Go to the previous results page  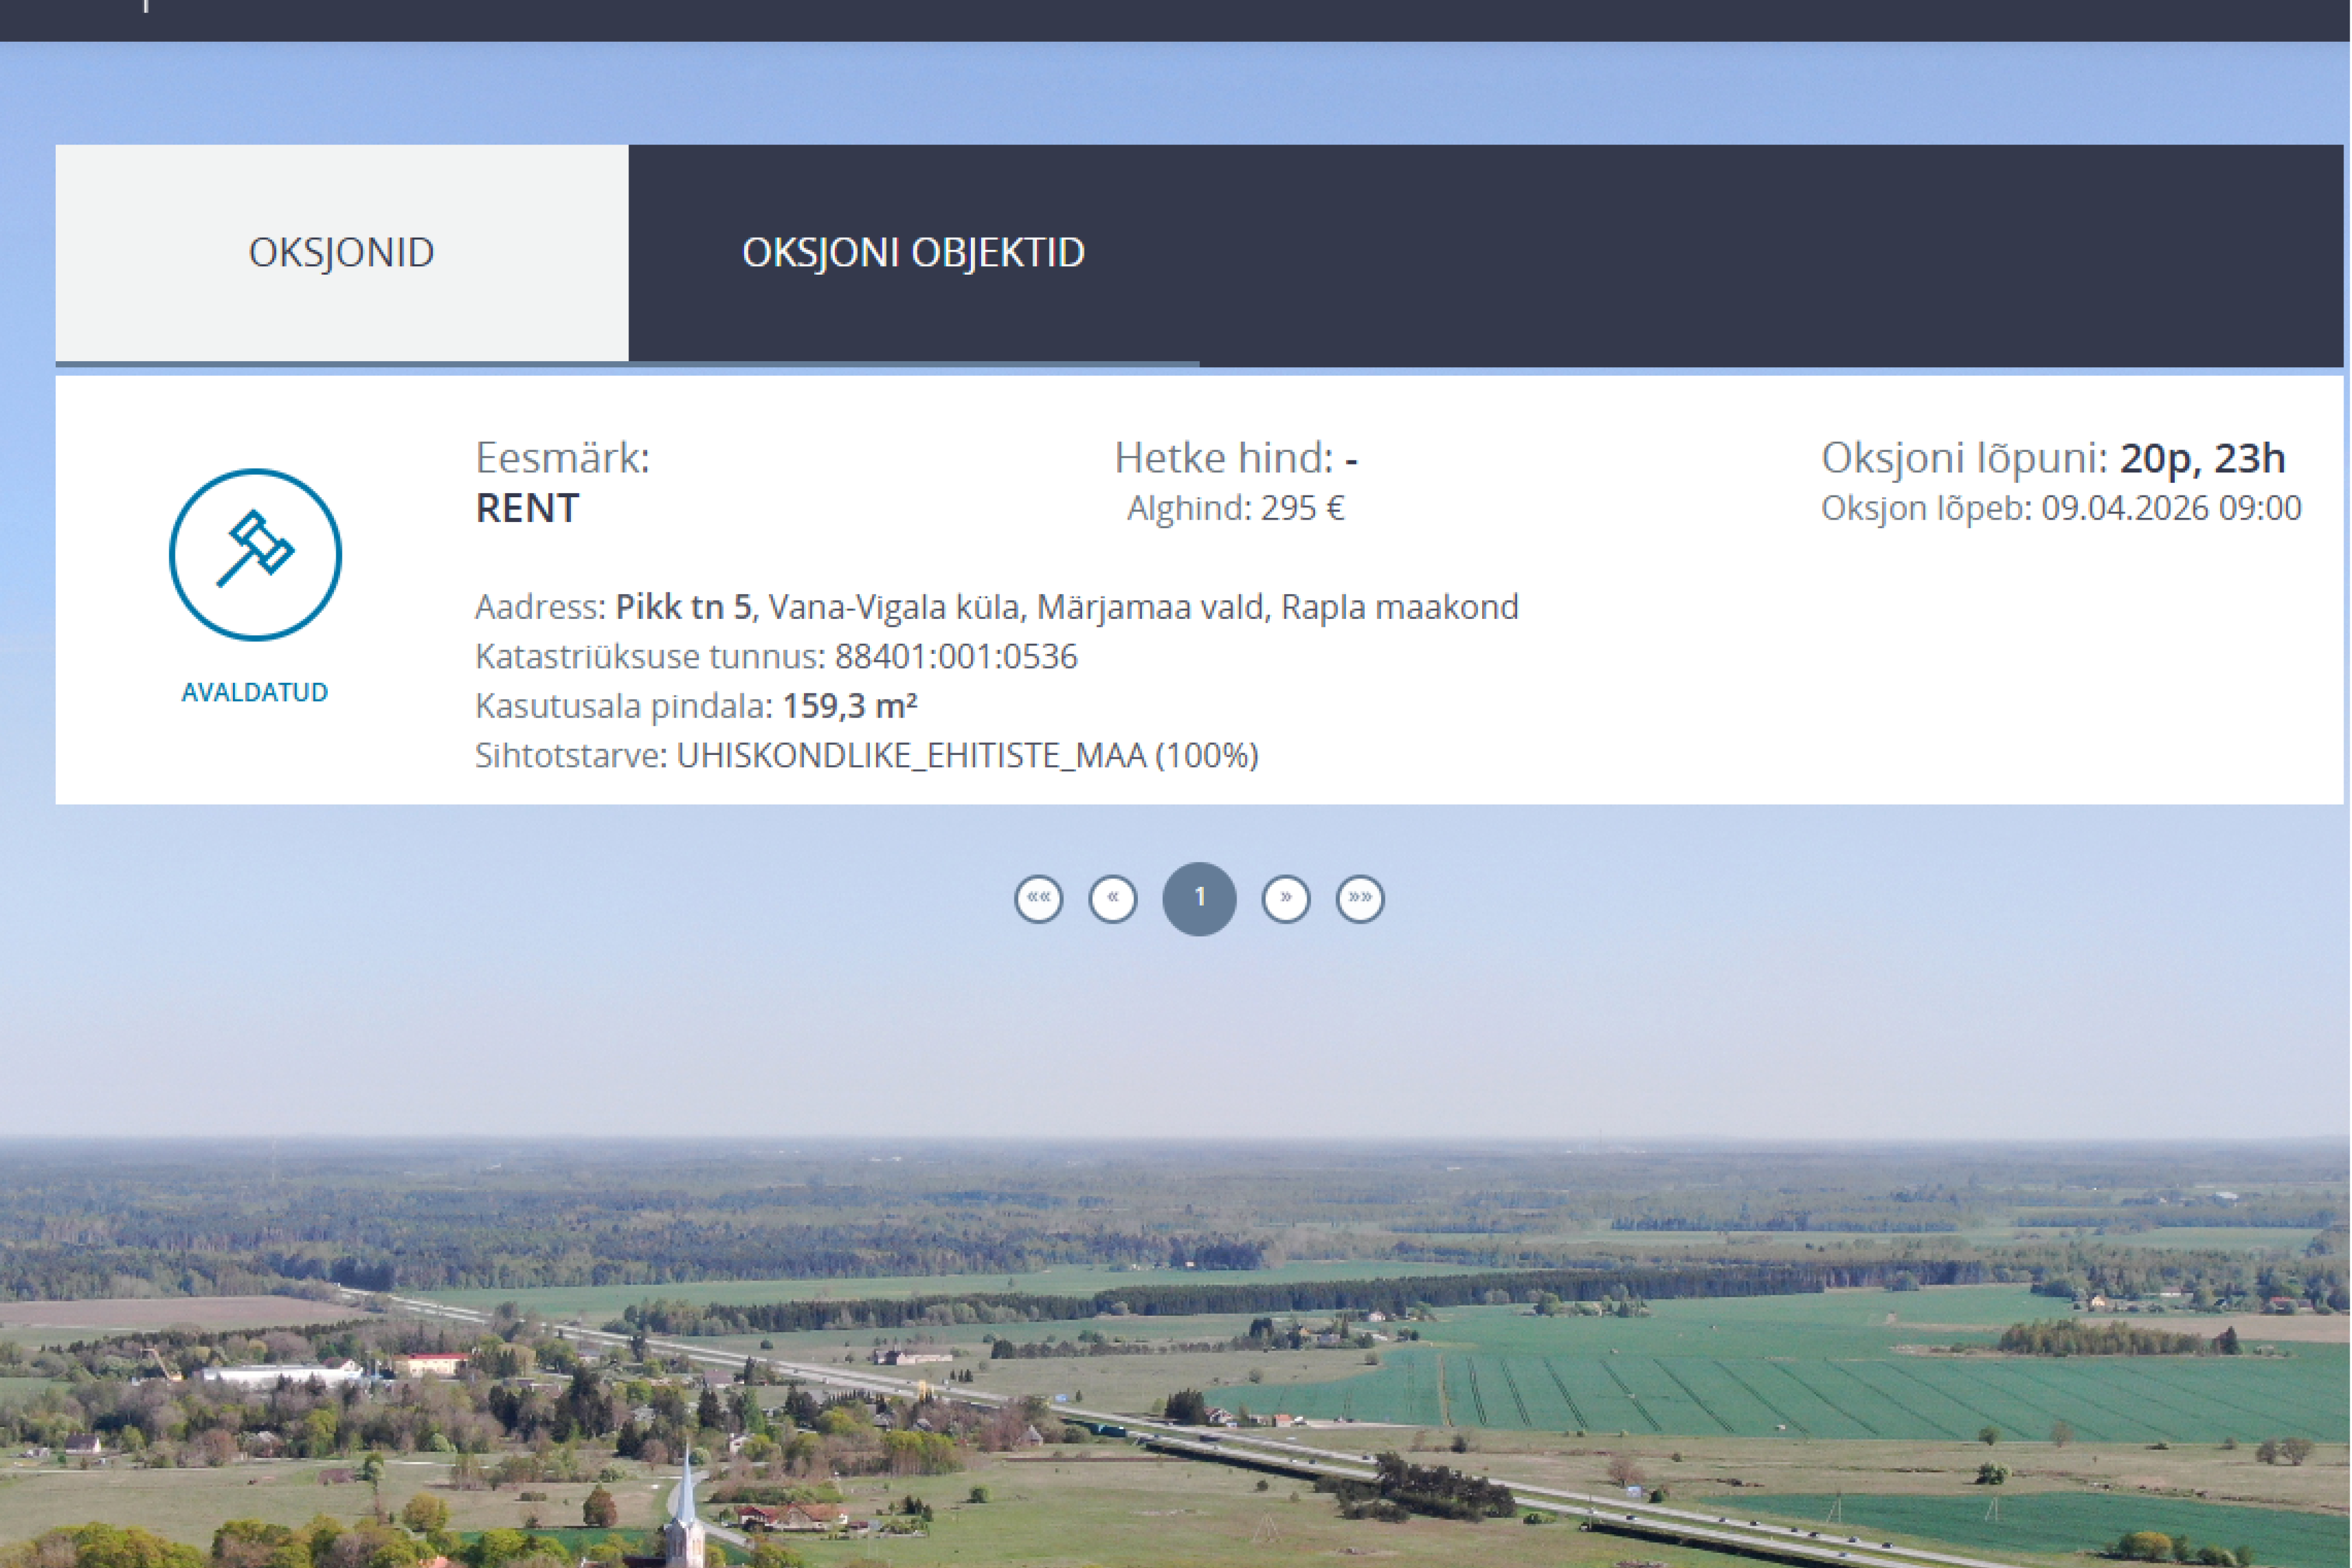coord(1112,898)
